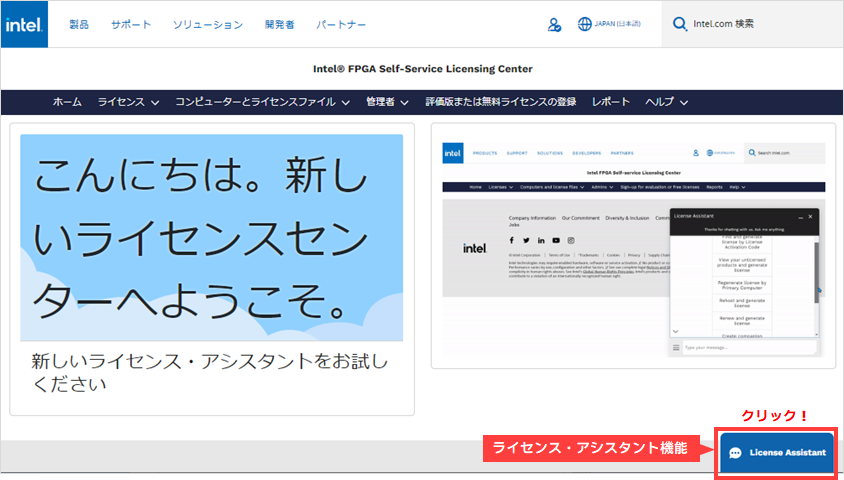
Task: Click the globe language icon
Action: tap(585, 24)
